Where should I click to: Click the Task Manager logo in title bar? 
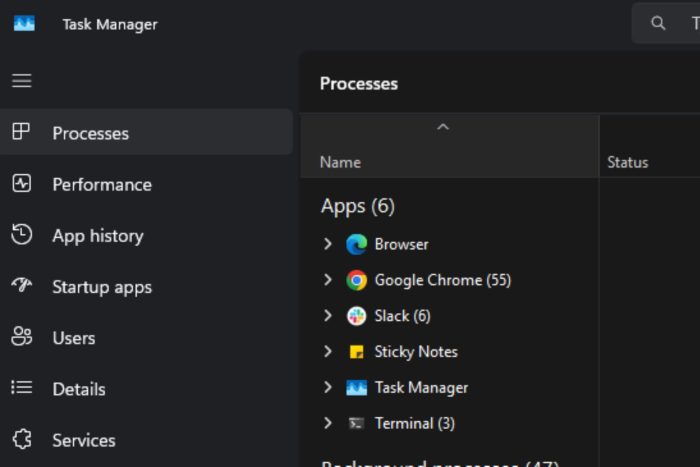click(24, 23)
